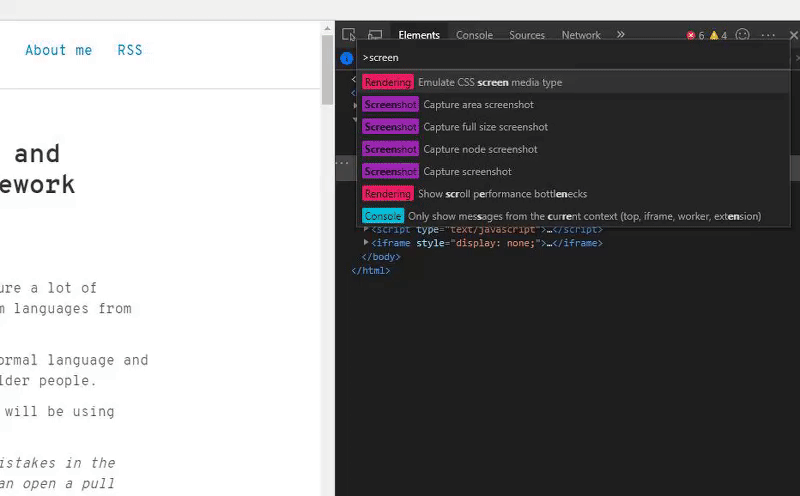800x496 pixels.
Task: Expand the iframe node in DOM tree
Action: pyautogui.click(x=366, y=243)
